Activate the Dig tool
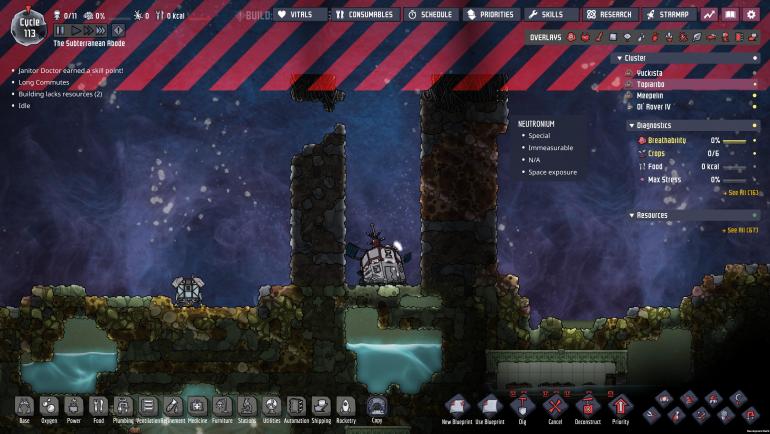The image size is (770, 434). 519,408
